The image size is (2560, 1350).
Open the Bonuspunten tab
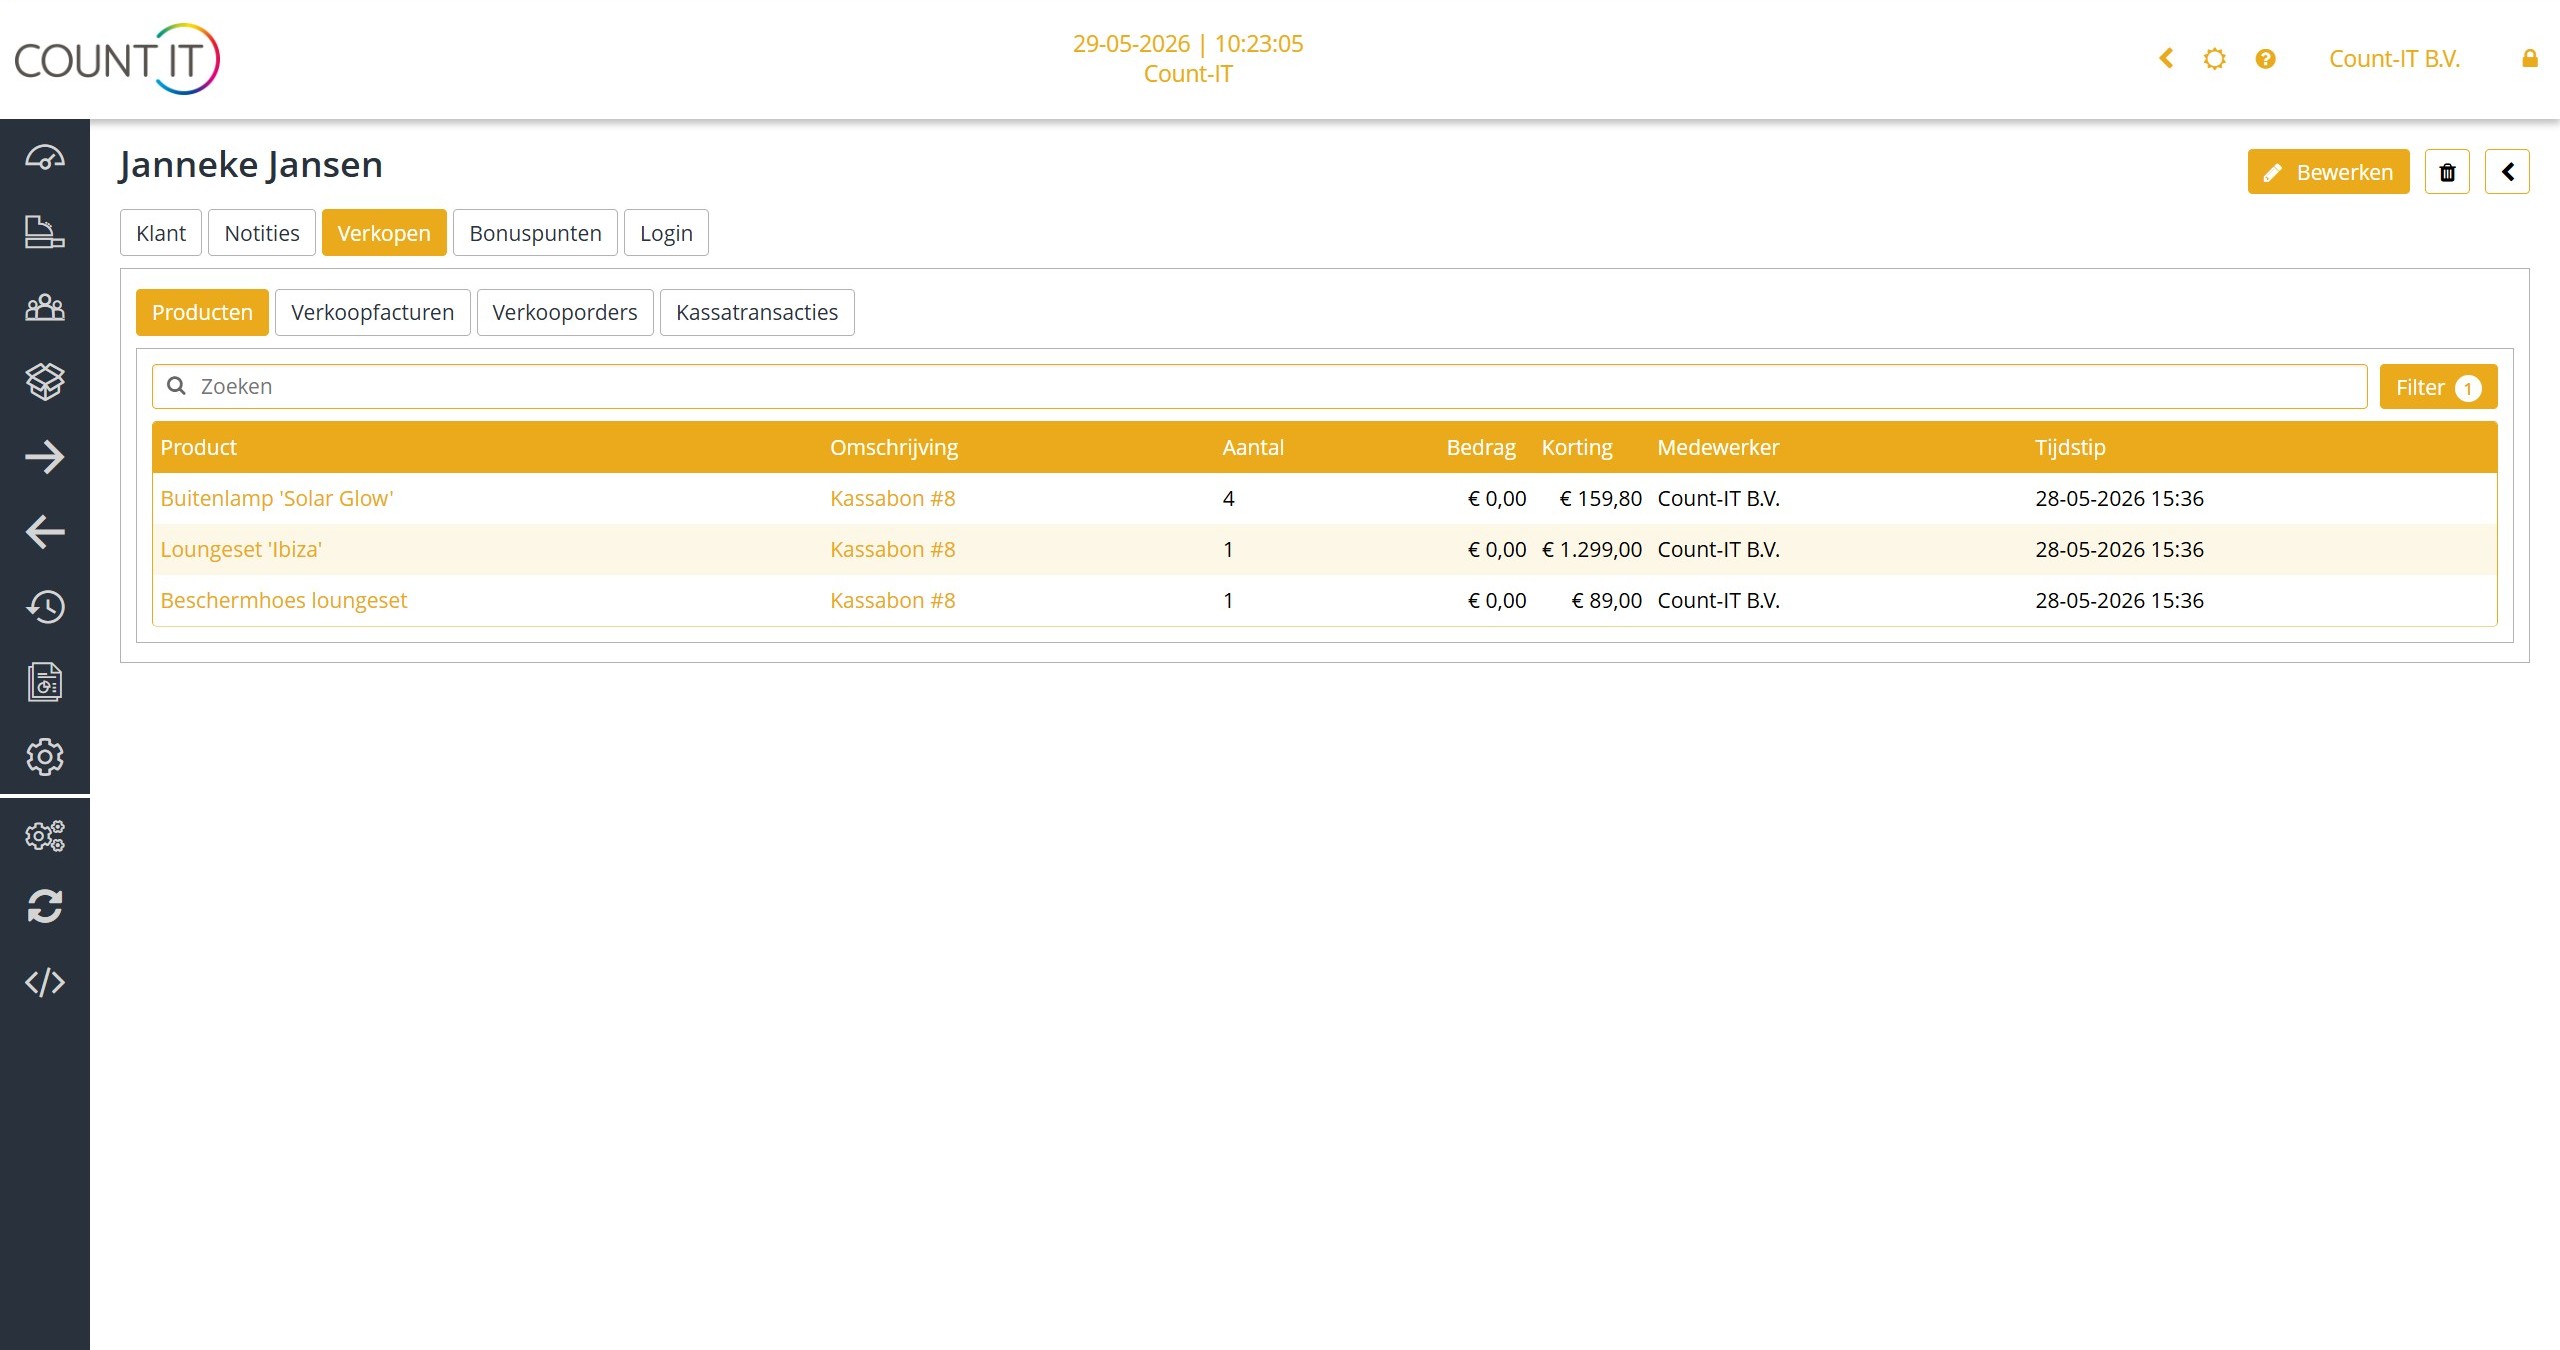point(535,233)
